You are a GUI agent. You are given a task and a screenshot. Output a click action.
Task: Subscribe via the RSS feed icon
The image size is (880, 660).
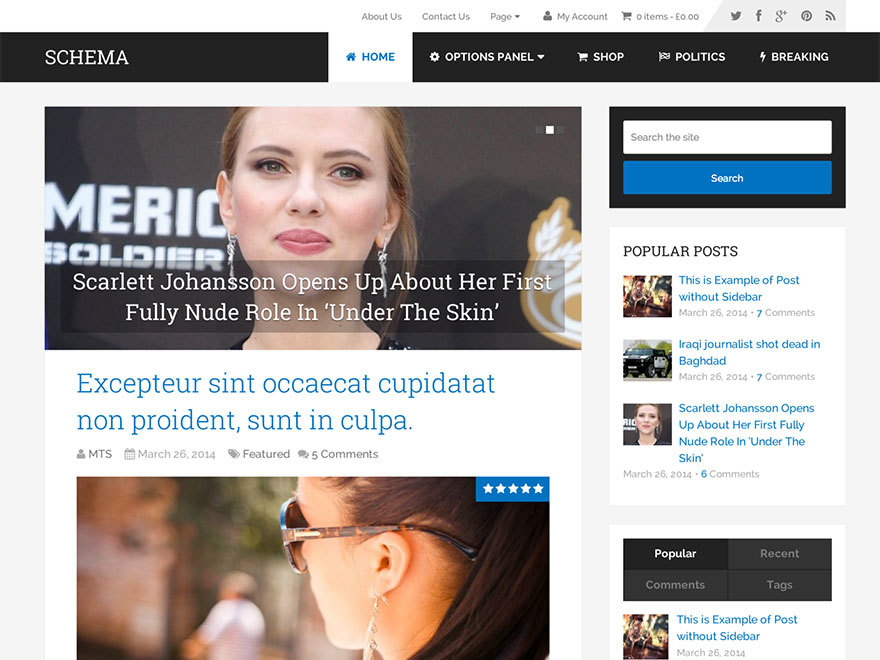click(x=830, y=16)
